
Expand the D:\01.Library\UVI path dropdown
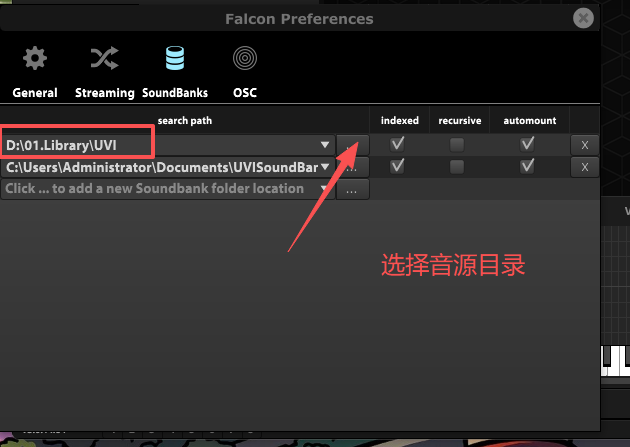tap(325, 145)
